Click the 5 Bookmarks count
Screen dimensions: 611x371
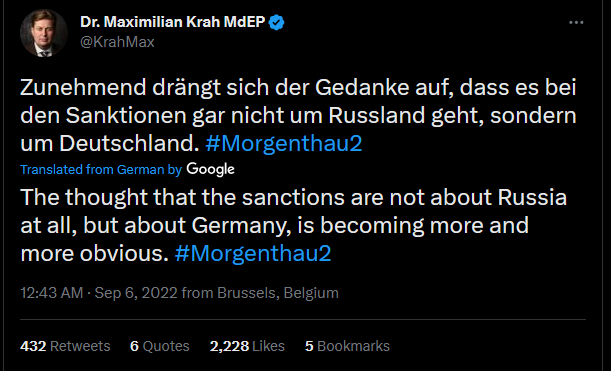coord(347,346)
